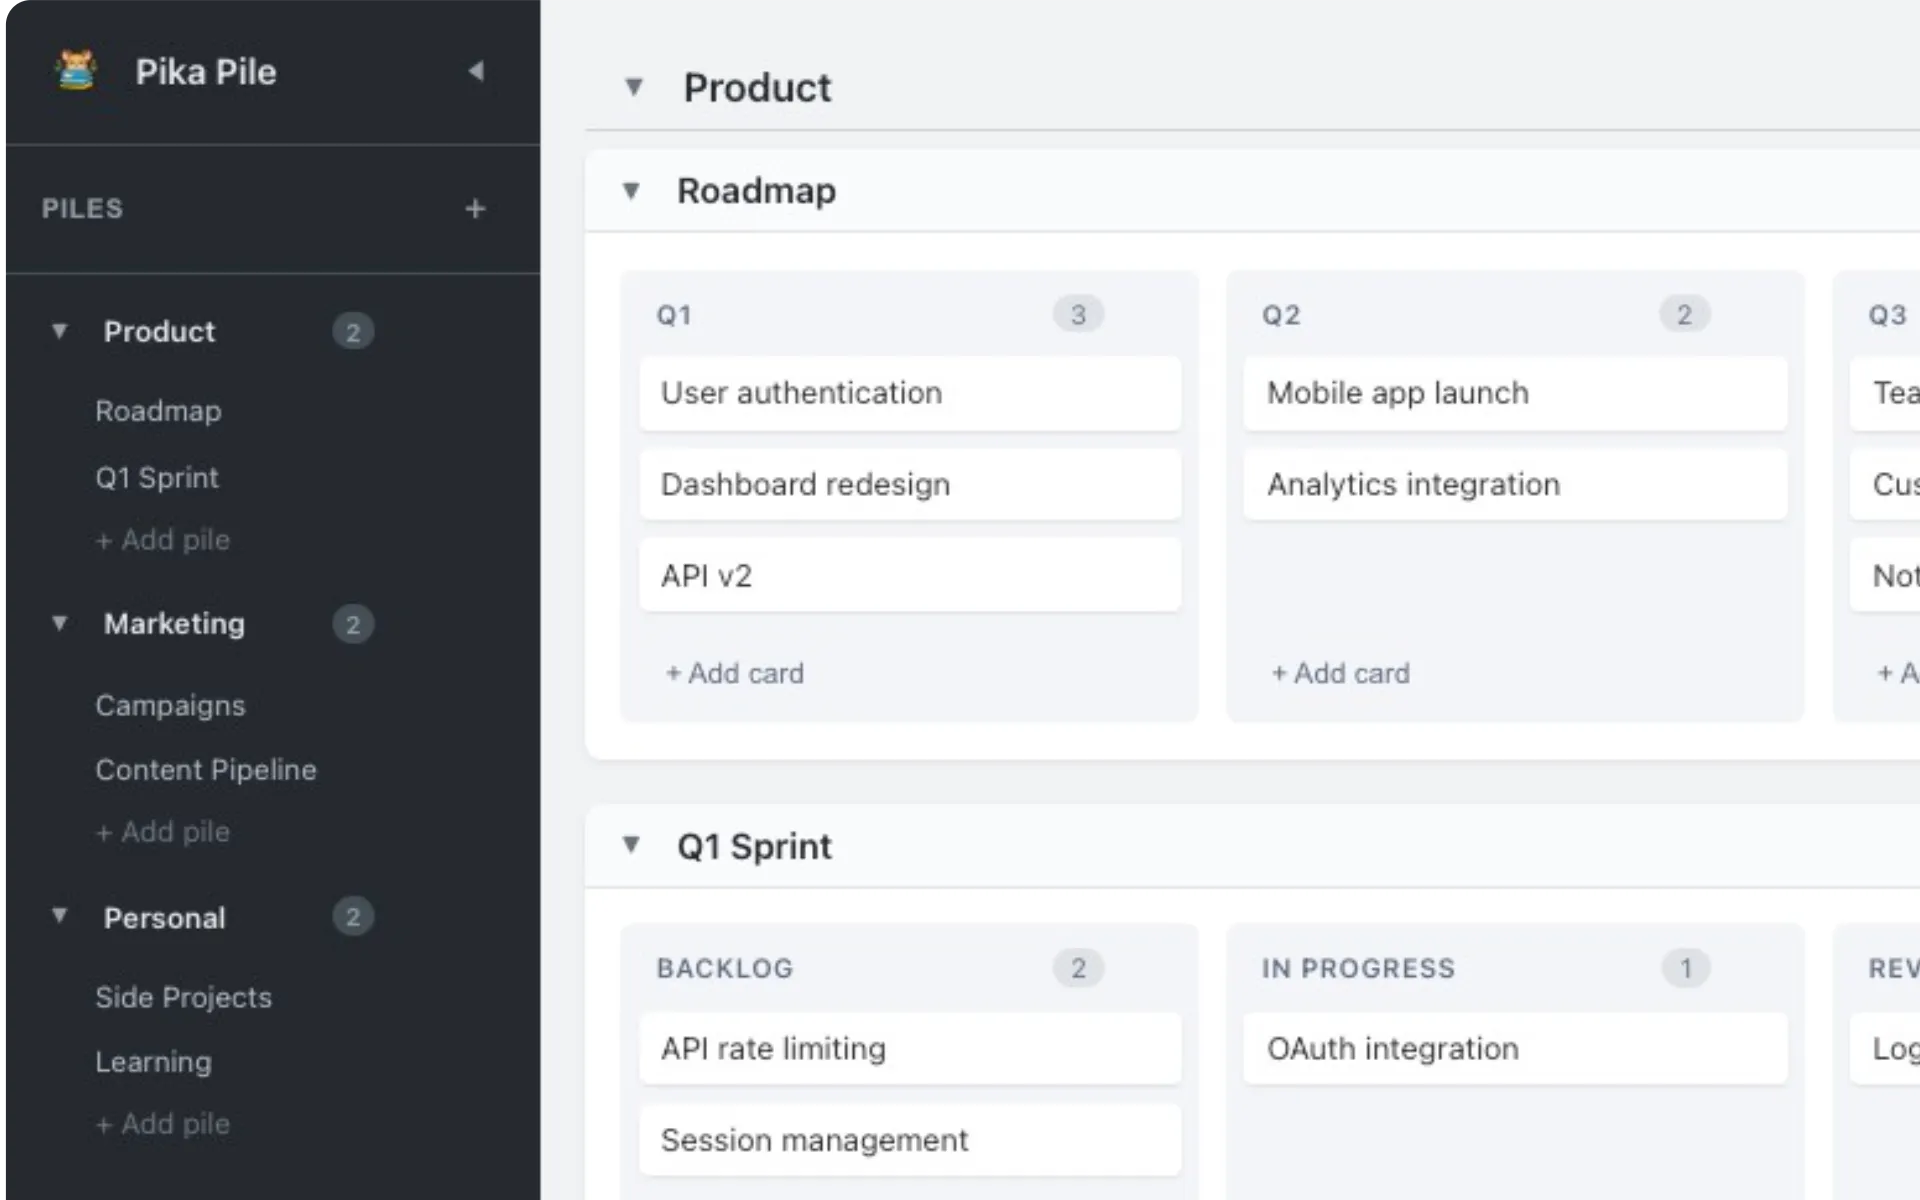
Task: Click Add pile under the Marketing group
Action: 163,832
